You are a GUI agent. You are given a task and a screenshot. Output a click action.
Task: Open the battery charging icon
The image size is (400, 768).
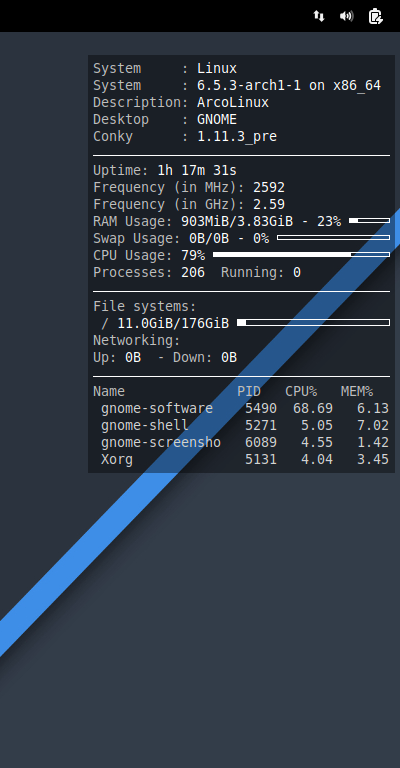click(x=375, y=16)
